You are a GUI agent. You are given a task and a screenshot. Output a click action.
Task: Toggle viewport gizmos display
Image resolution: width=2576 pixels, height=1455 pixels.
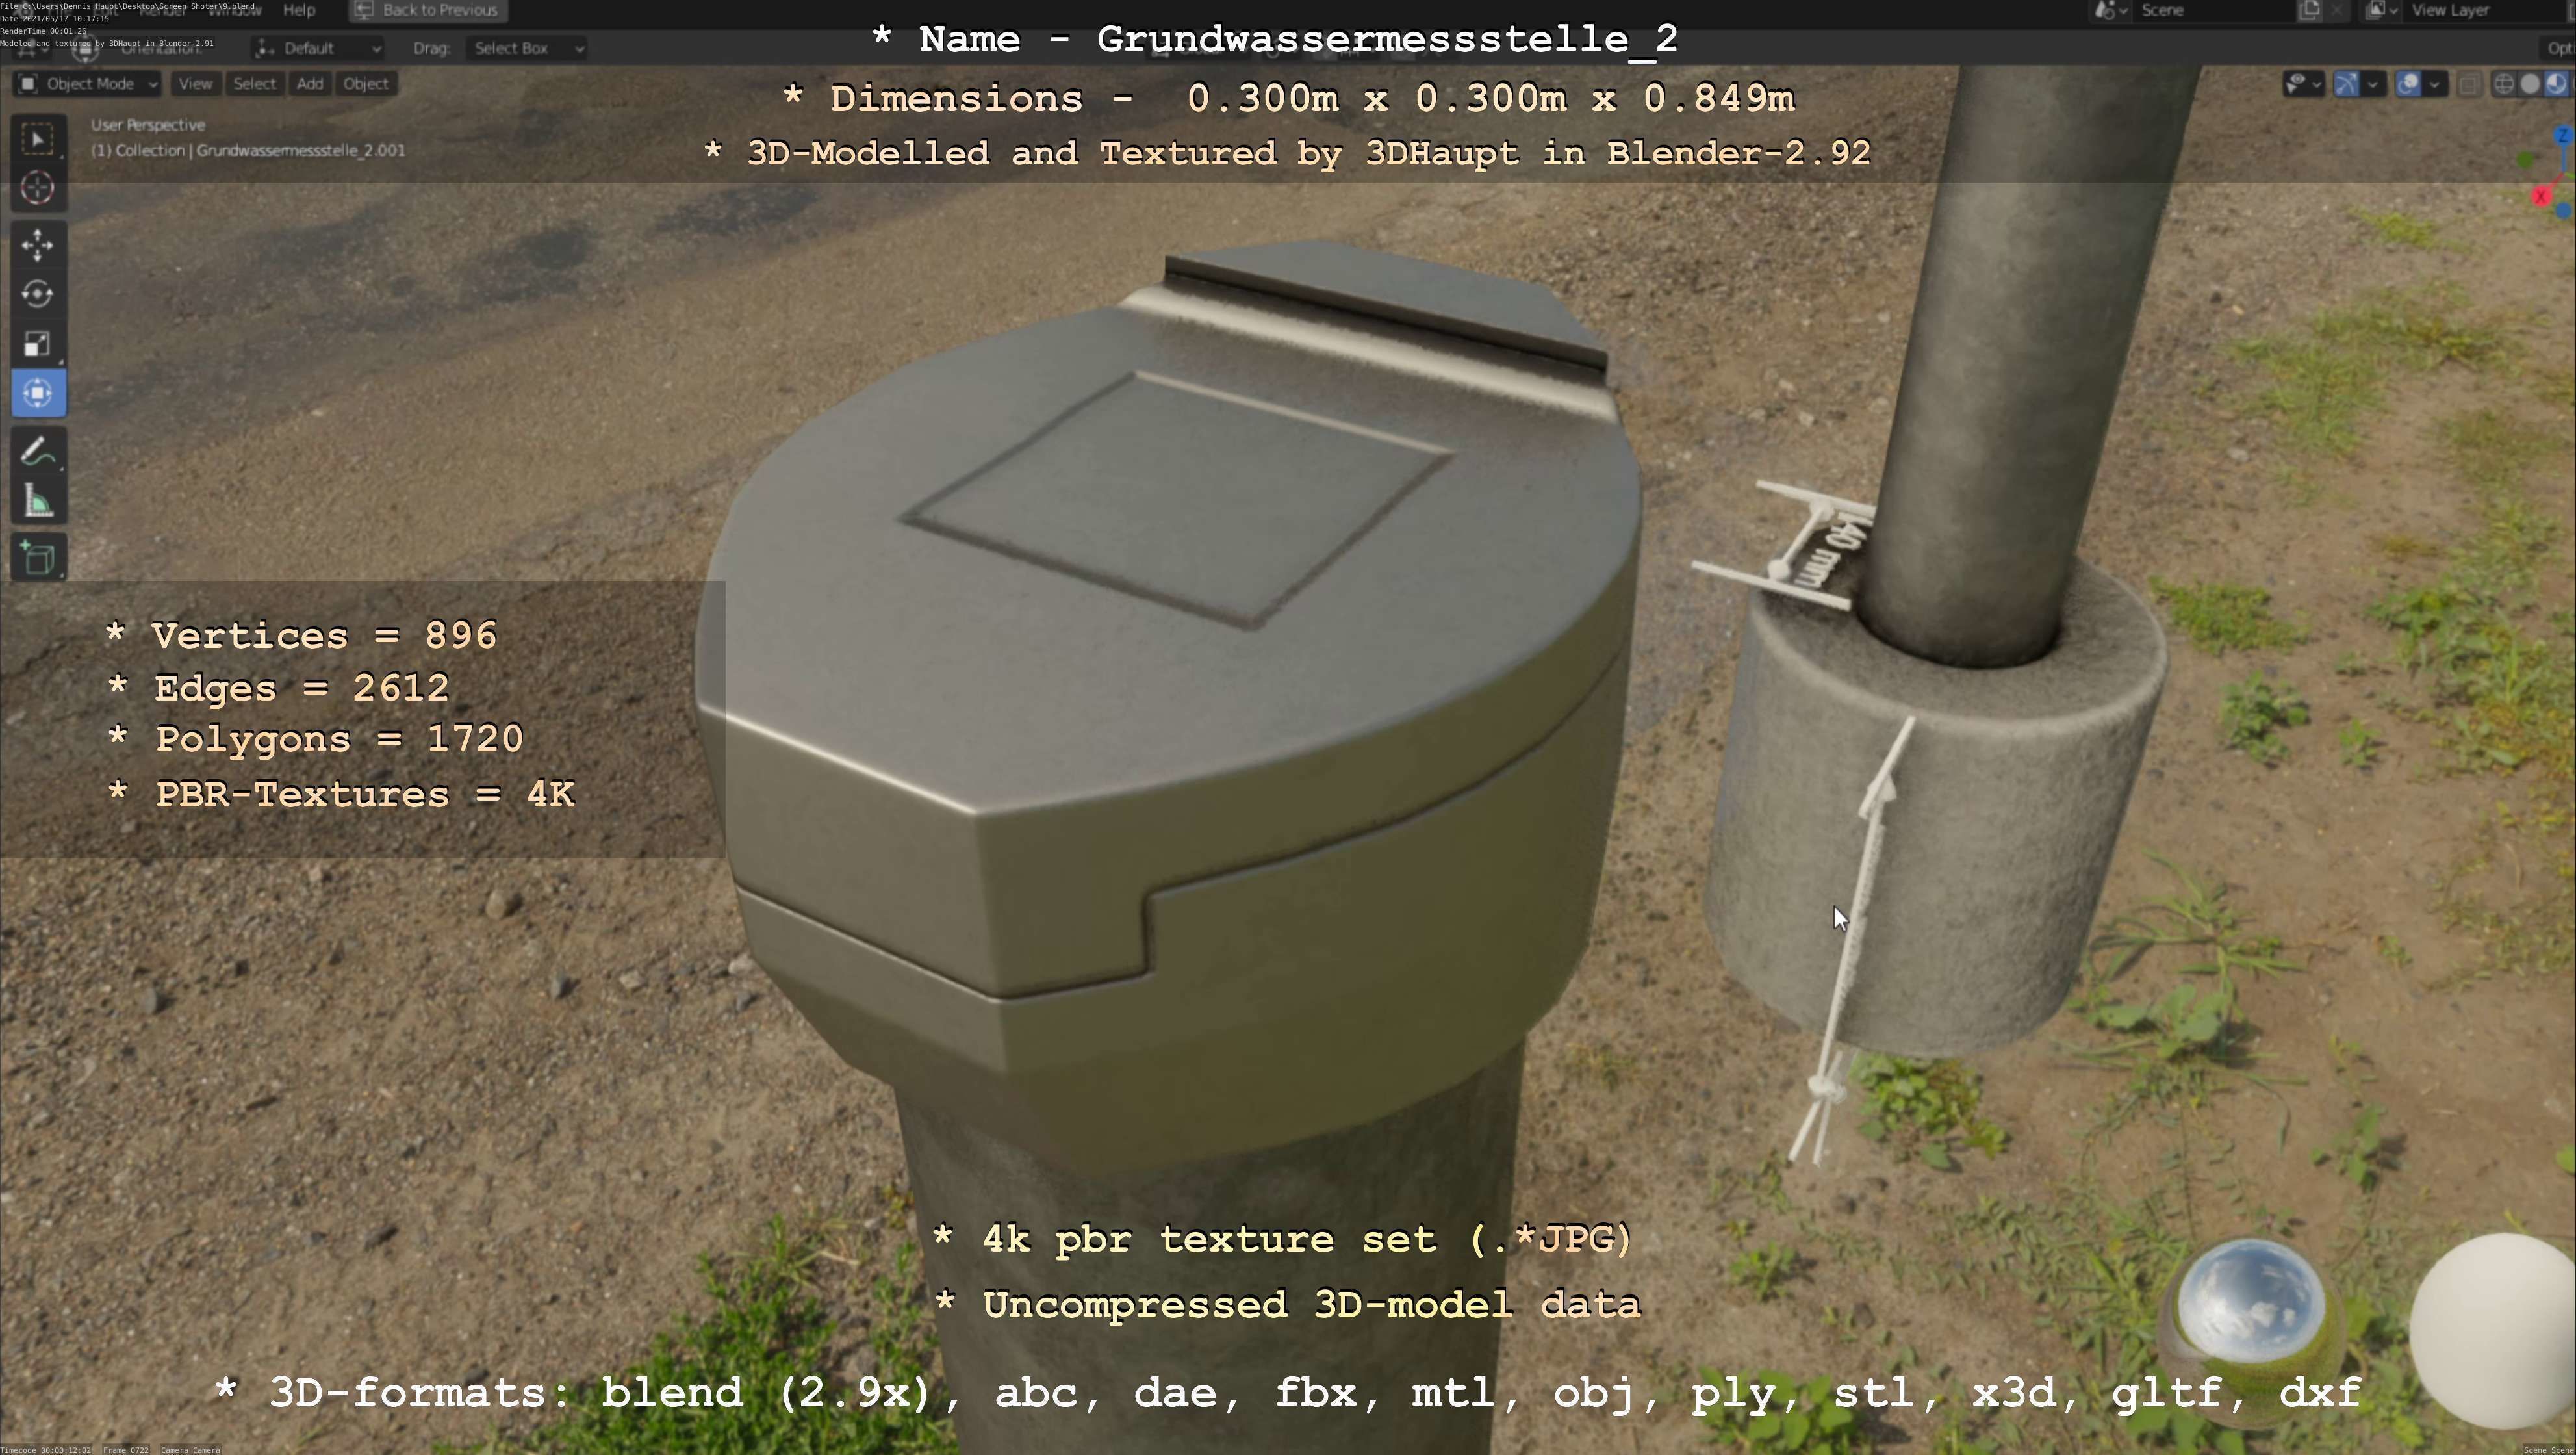2346,84
